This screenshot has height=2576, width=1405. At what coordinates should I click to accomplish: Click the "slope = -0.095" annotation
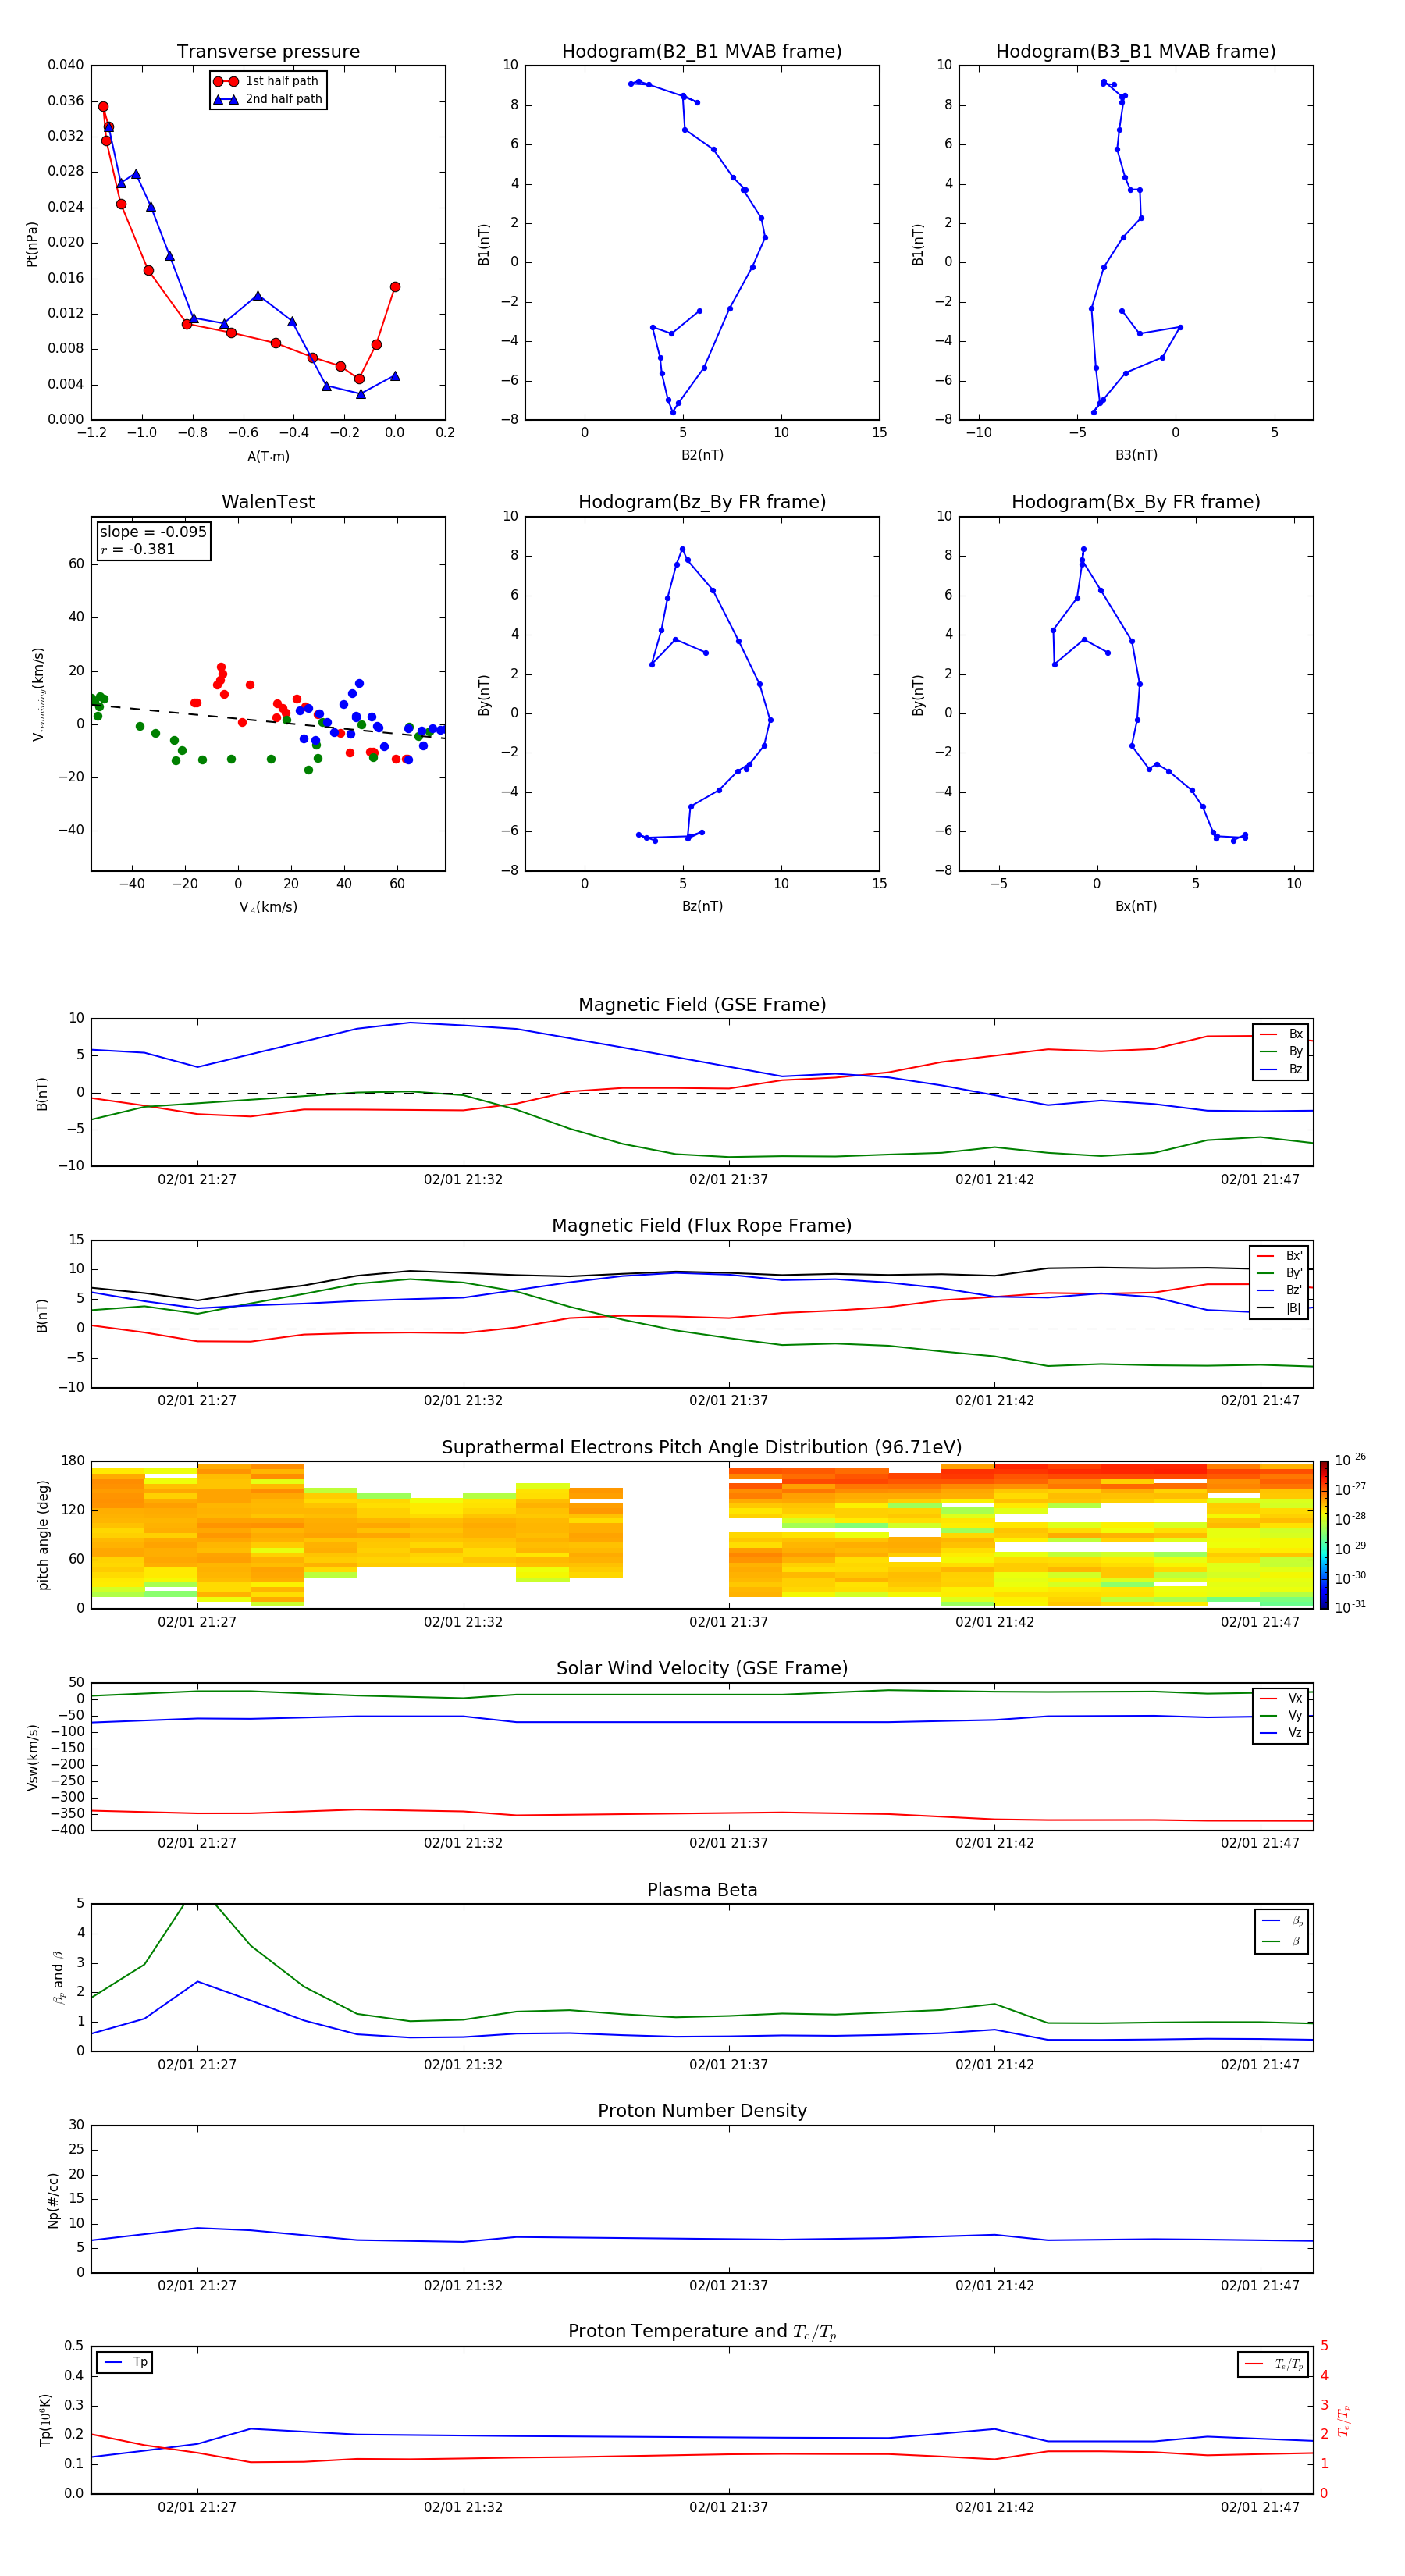coord(153,532)
